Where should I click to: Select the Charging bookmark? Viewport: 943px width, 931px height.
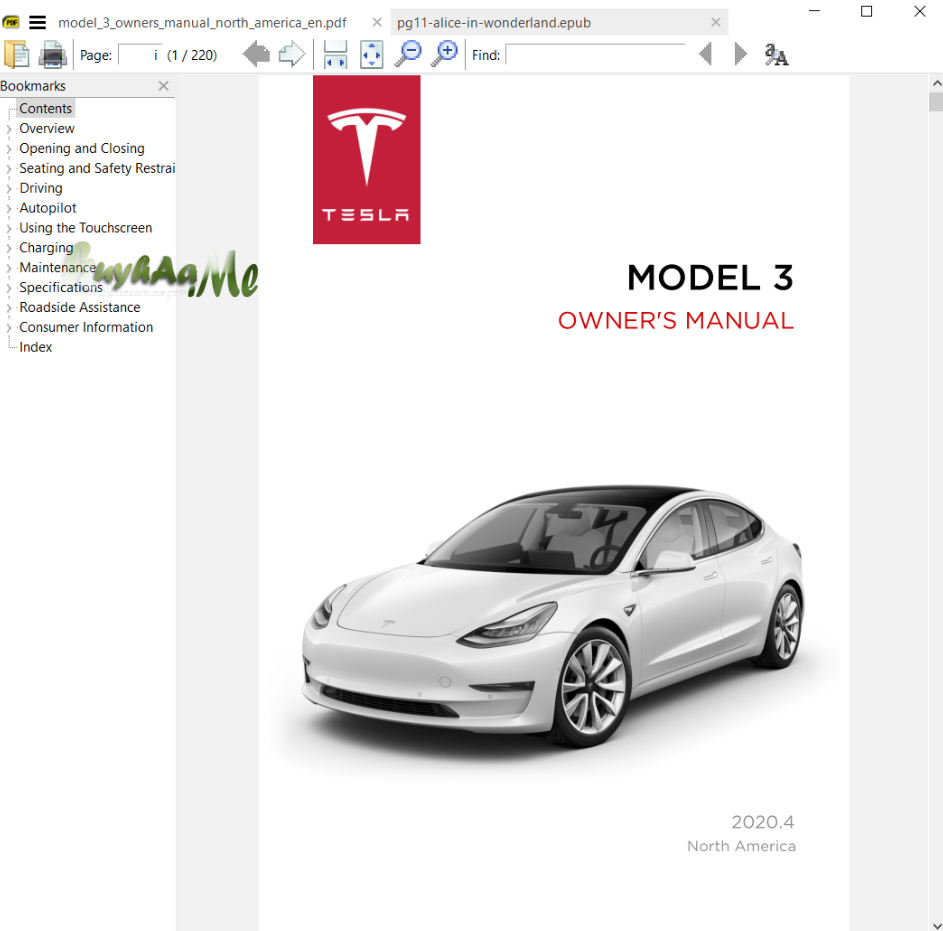pyautogui.click(x=46, y=247)
